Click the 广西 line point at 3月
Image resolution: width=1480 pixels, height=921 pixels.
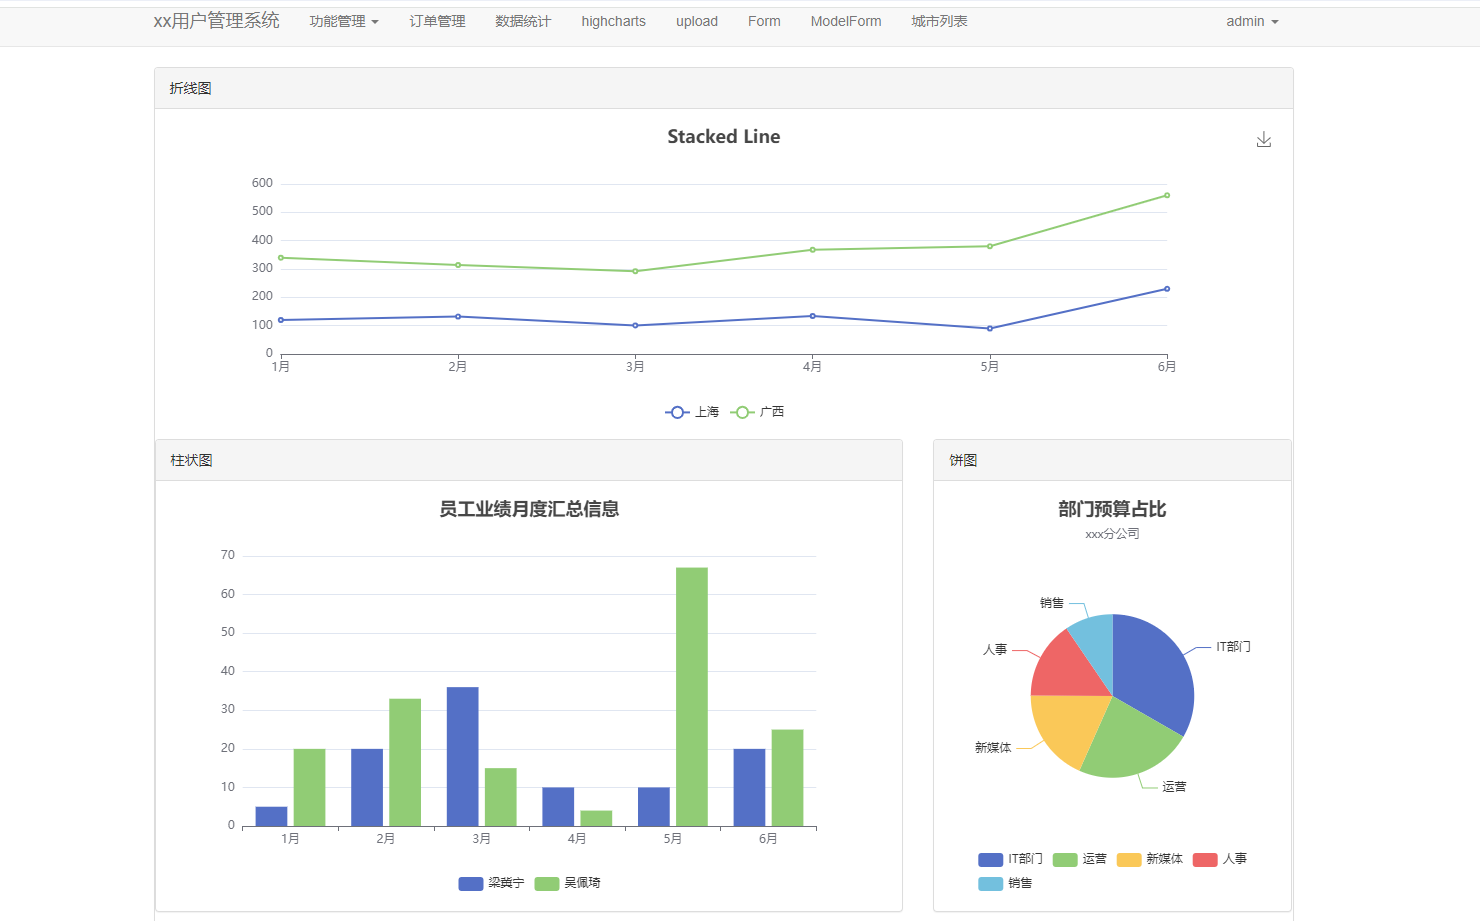tap(635, 271)
